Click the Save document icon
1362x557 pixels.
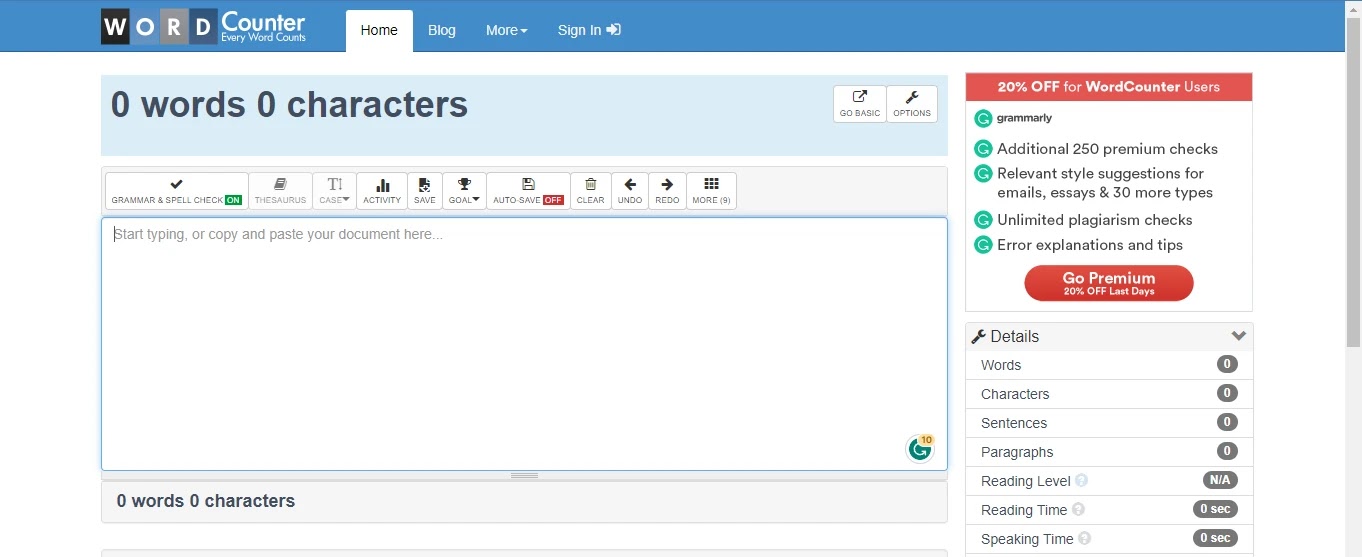tap(425, 191)
